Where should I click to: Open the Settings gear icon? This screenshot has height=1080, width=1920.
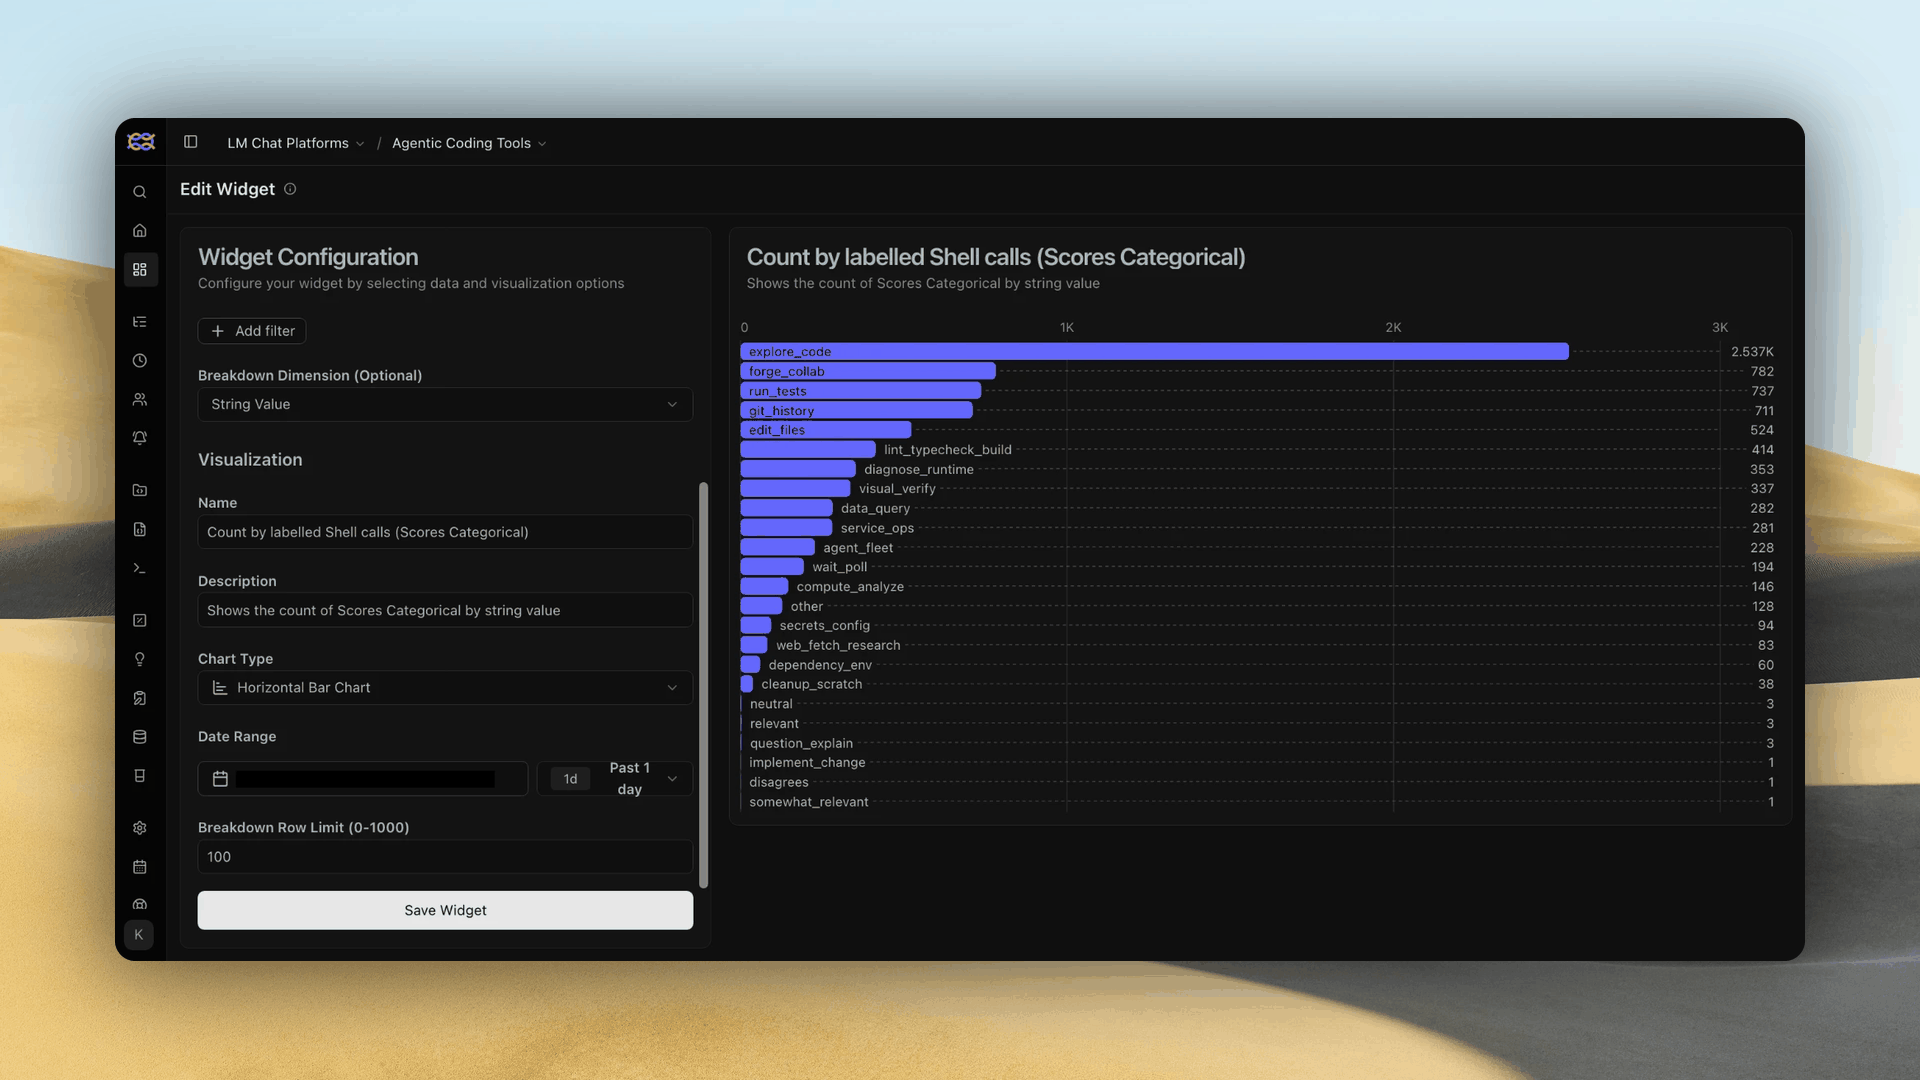[140, 828]
